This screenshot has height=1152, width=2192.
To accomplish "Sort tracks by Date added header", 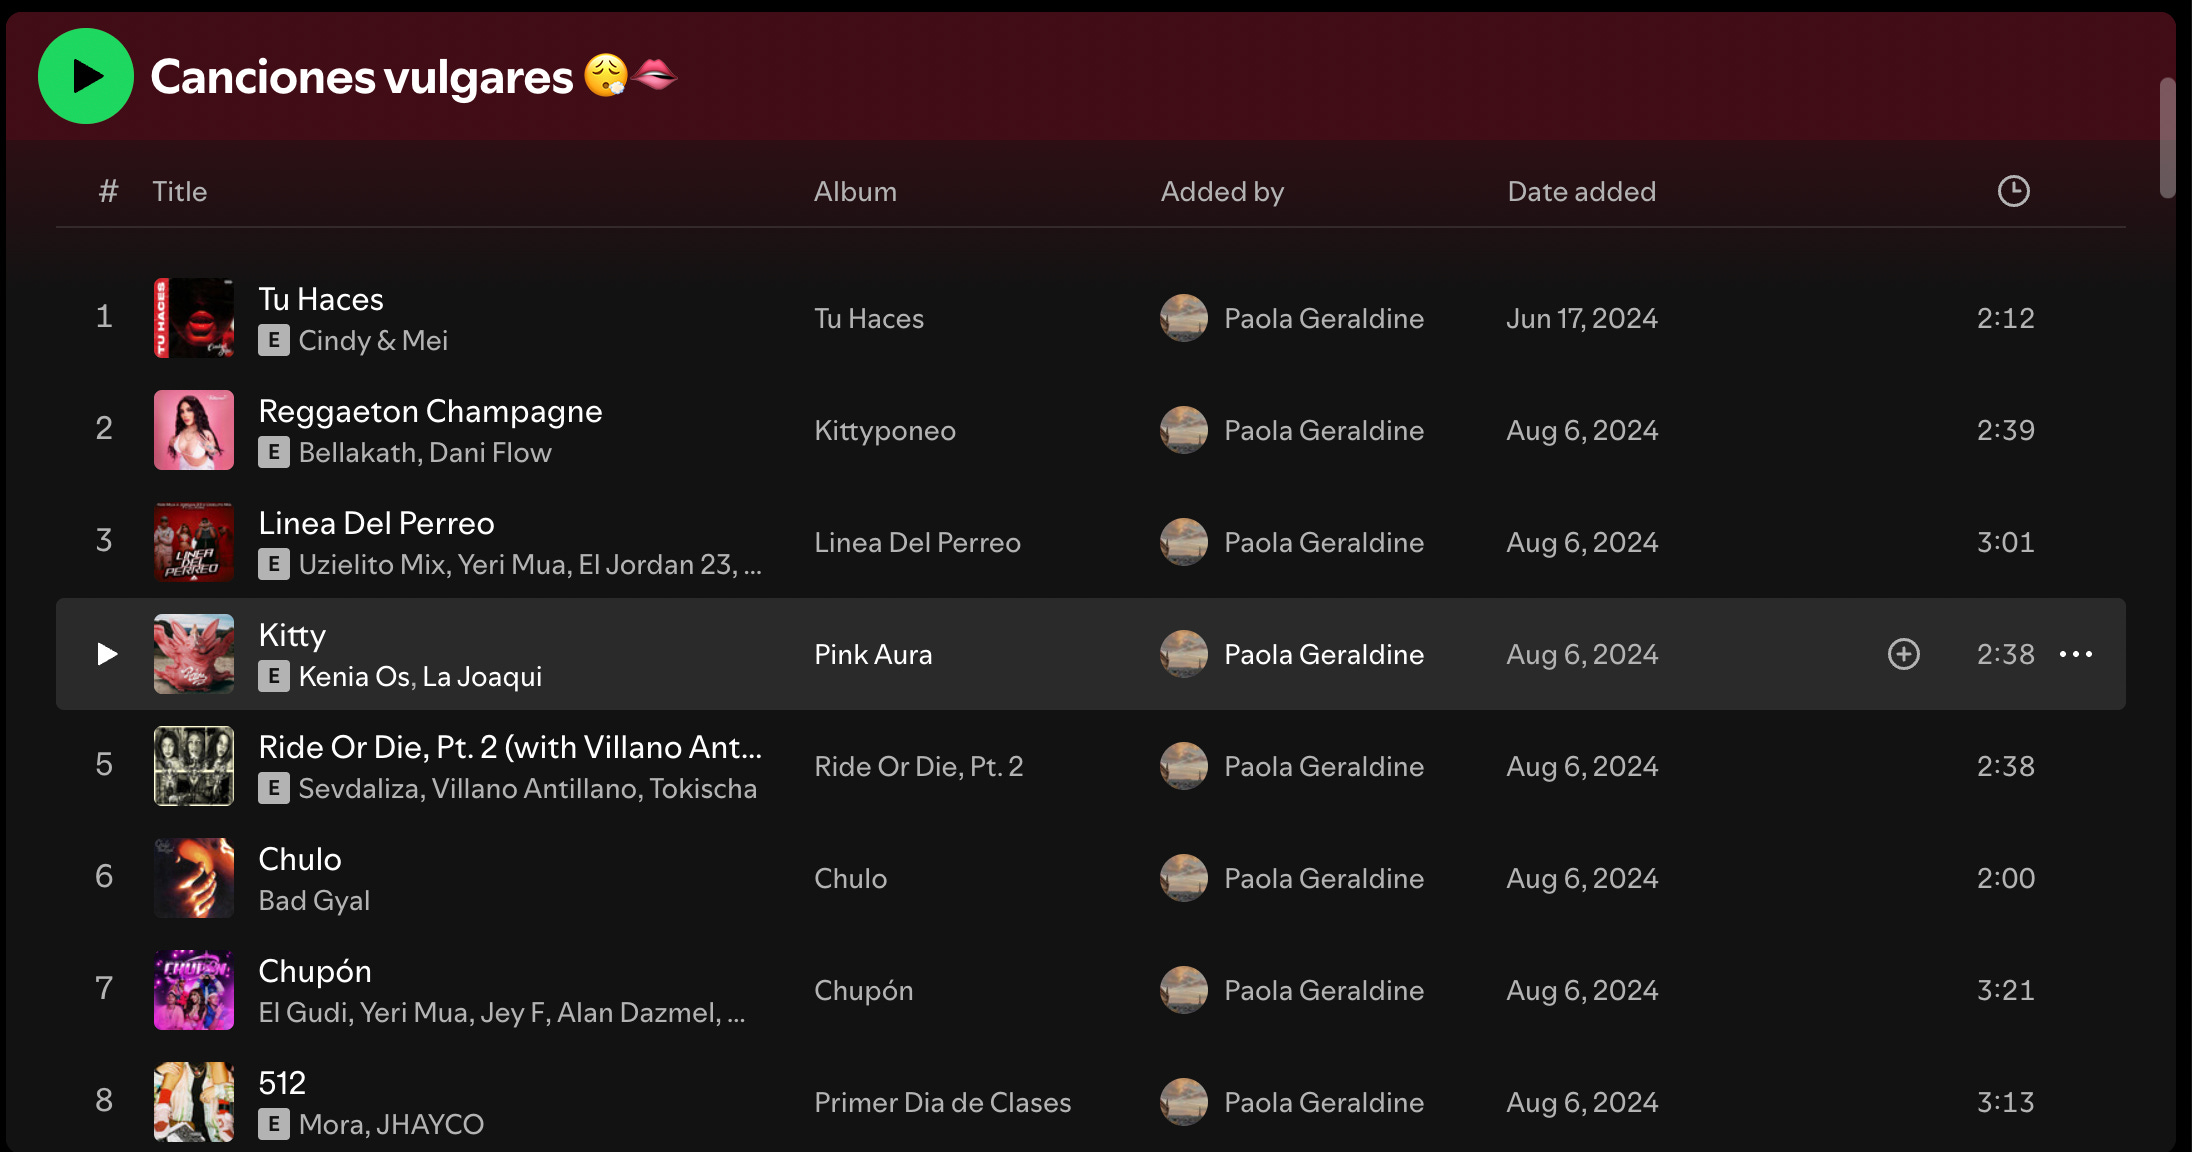I will pyautogui.click(x=1581, y=191).
